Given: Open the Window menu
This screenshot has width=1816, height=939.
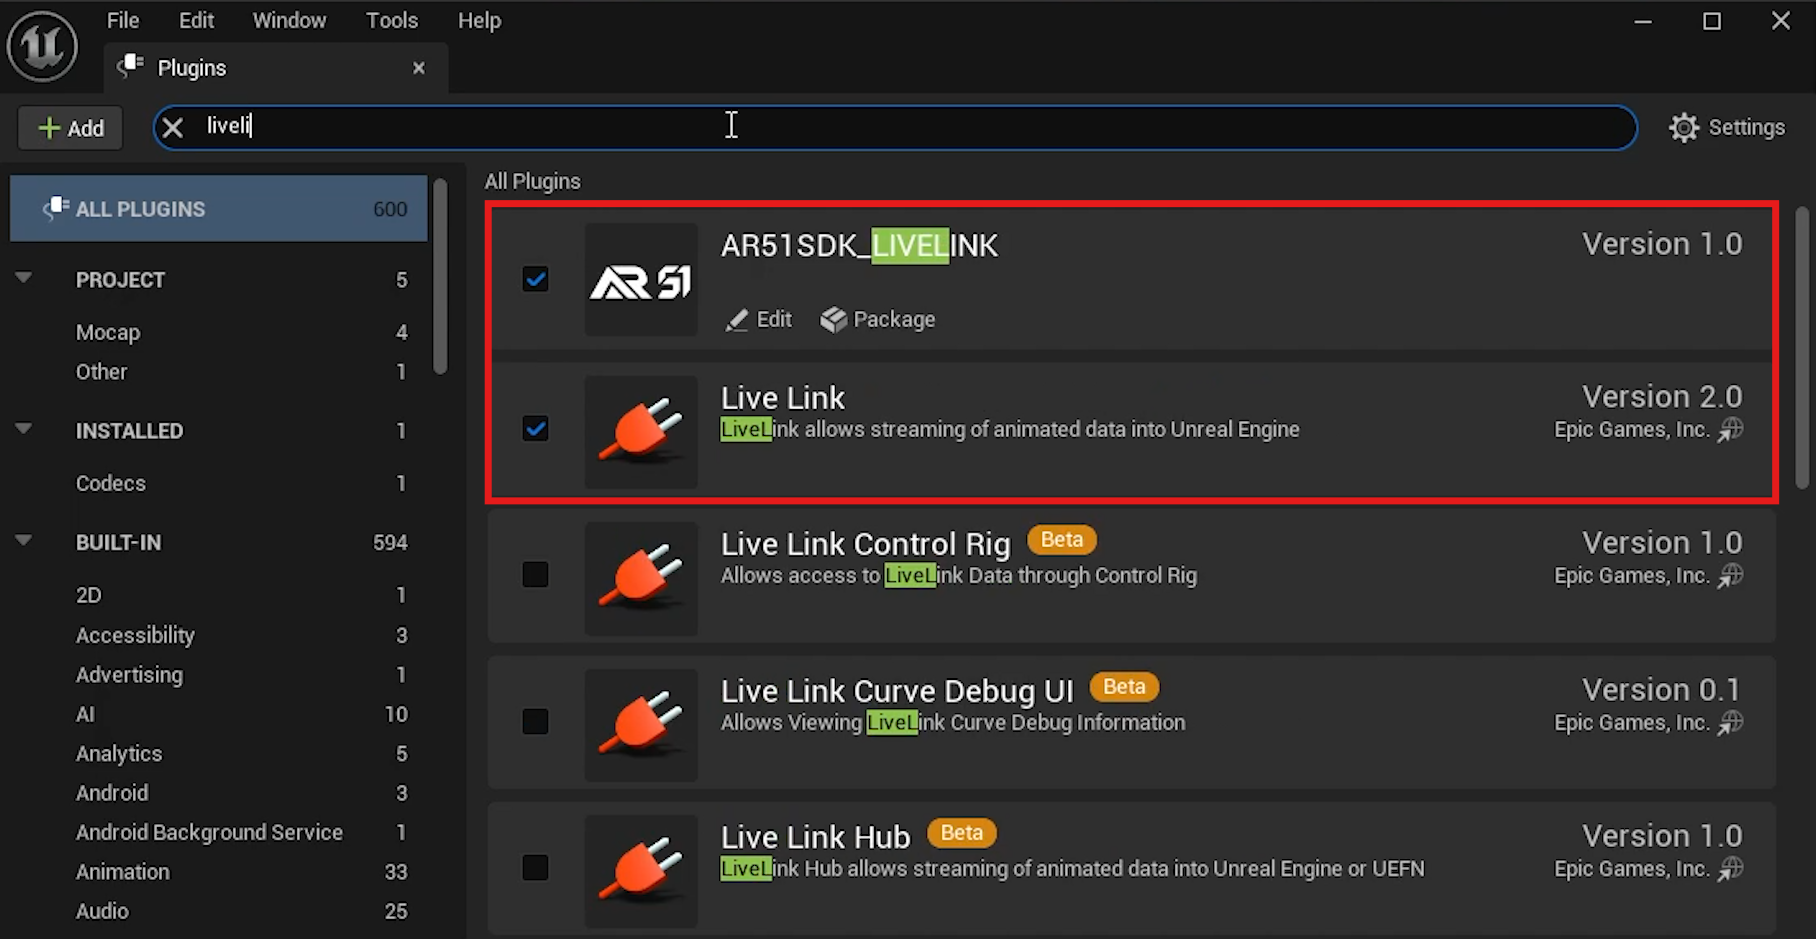Looking at the screenshot, I should [x=289, y=20].
